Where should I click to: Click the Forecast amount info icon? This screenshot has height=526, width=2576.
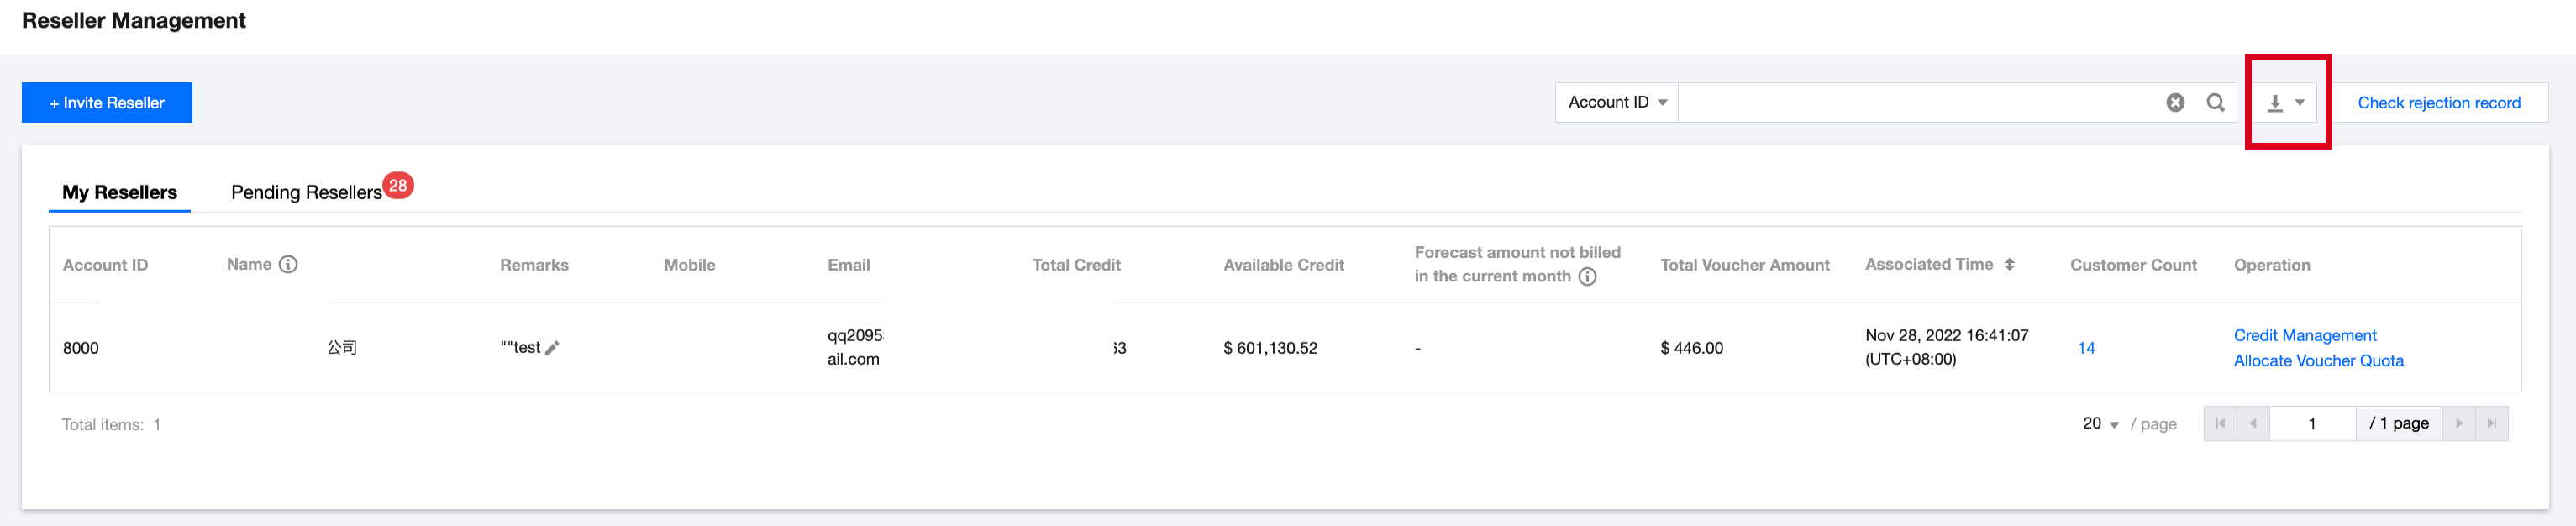(1587, 276)
